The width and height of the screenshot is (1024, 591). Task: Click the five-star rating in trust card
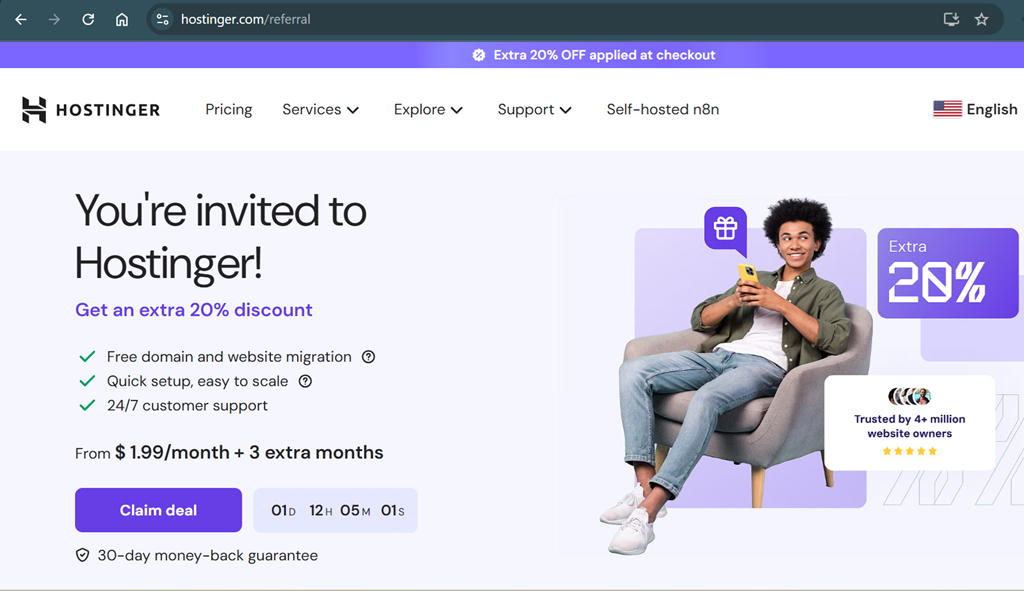[x=910, y=451]
